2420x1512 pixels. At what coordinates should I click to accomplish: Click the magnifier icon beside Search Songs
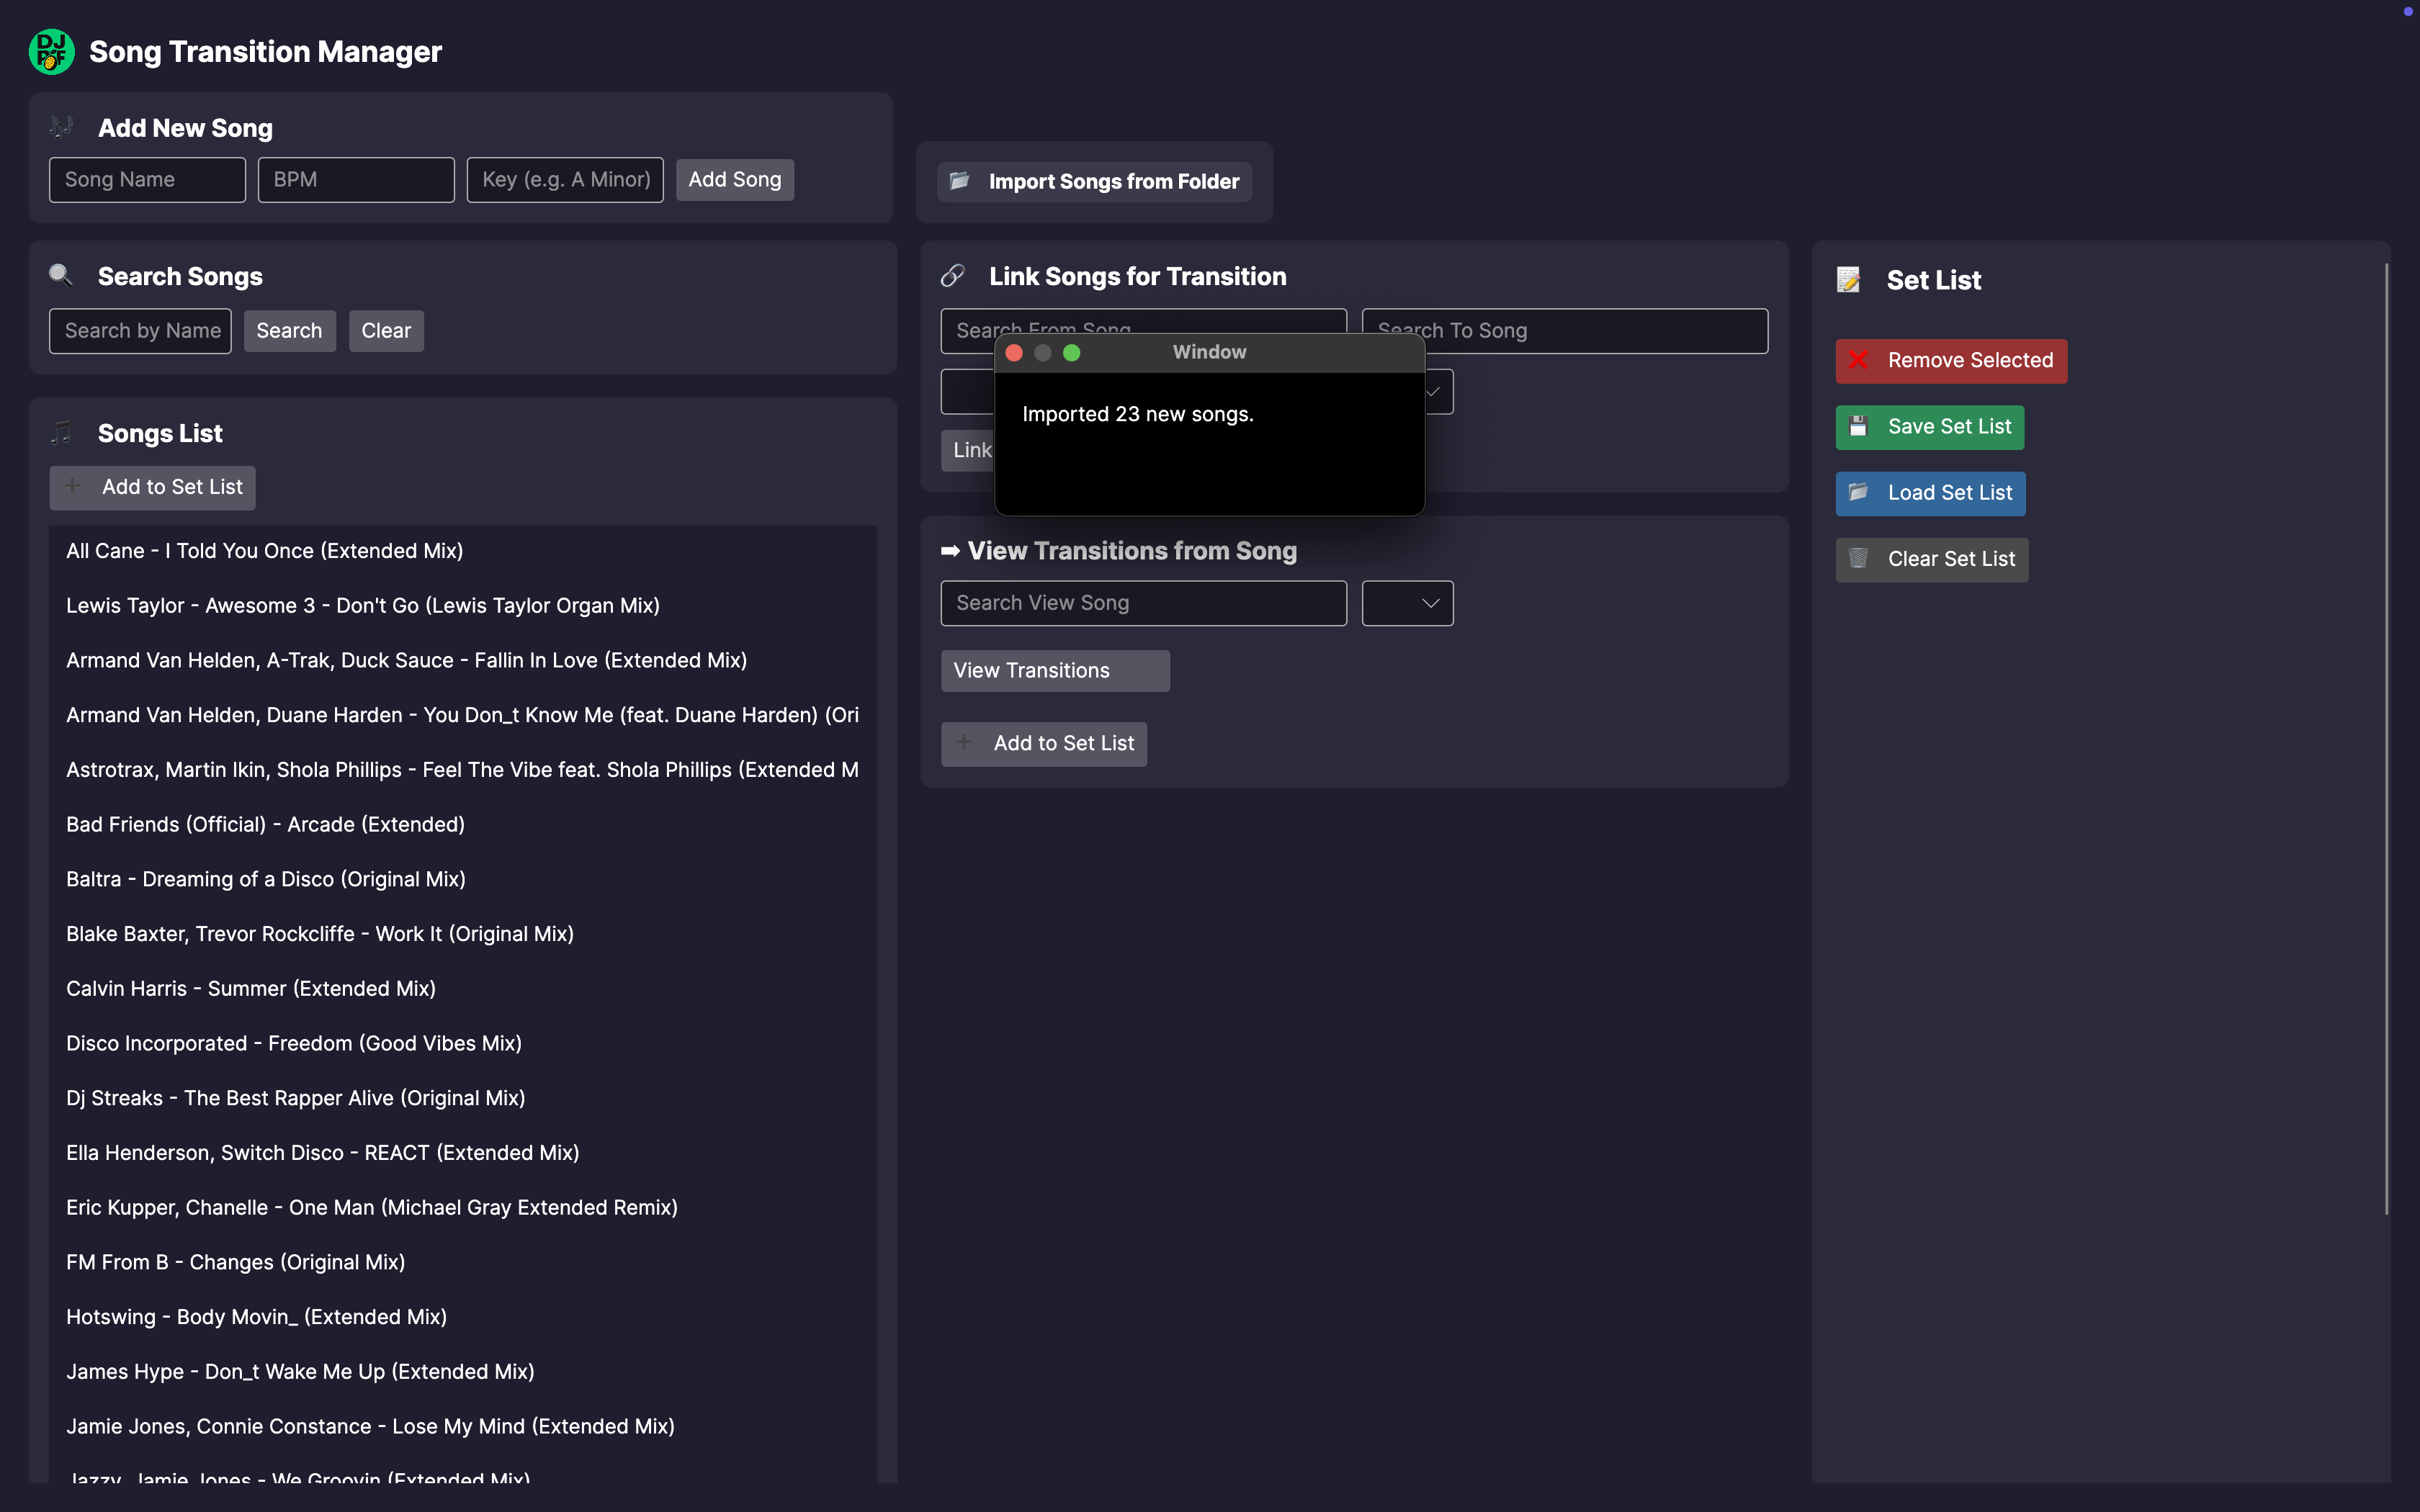61,276
